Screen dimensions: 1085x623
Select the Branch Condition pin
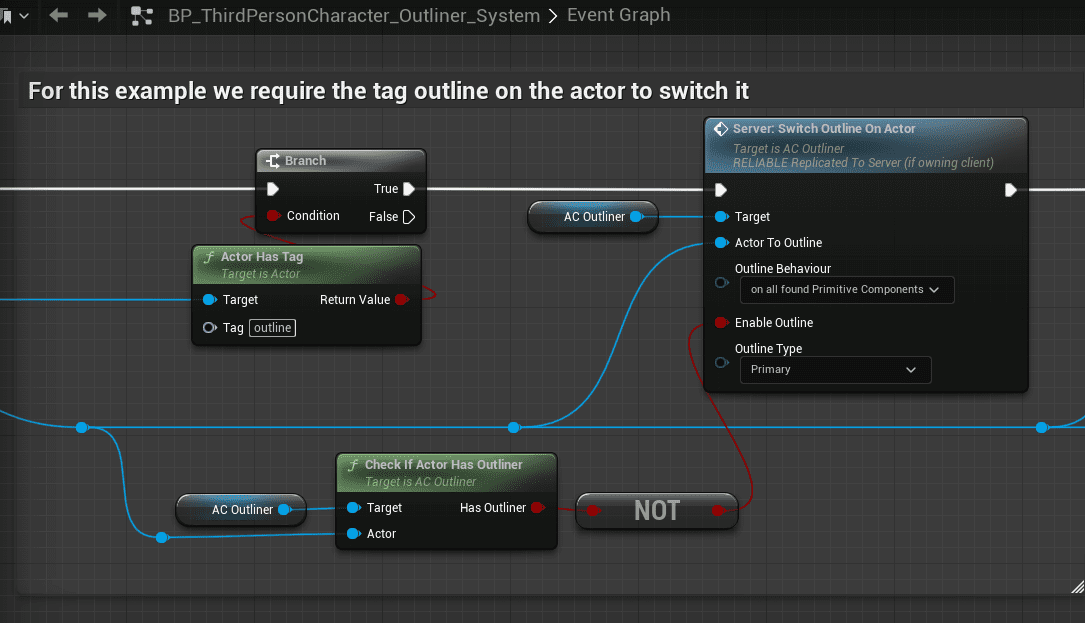click(x=273, y=215)
